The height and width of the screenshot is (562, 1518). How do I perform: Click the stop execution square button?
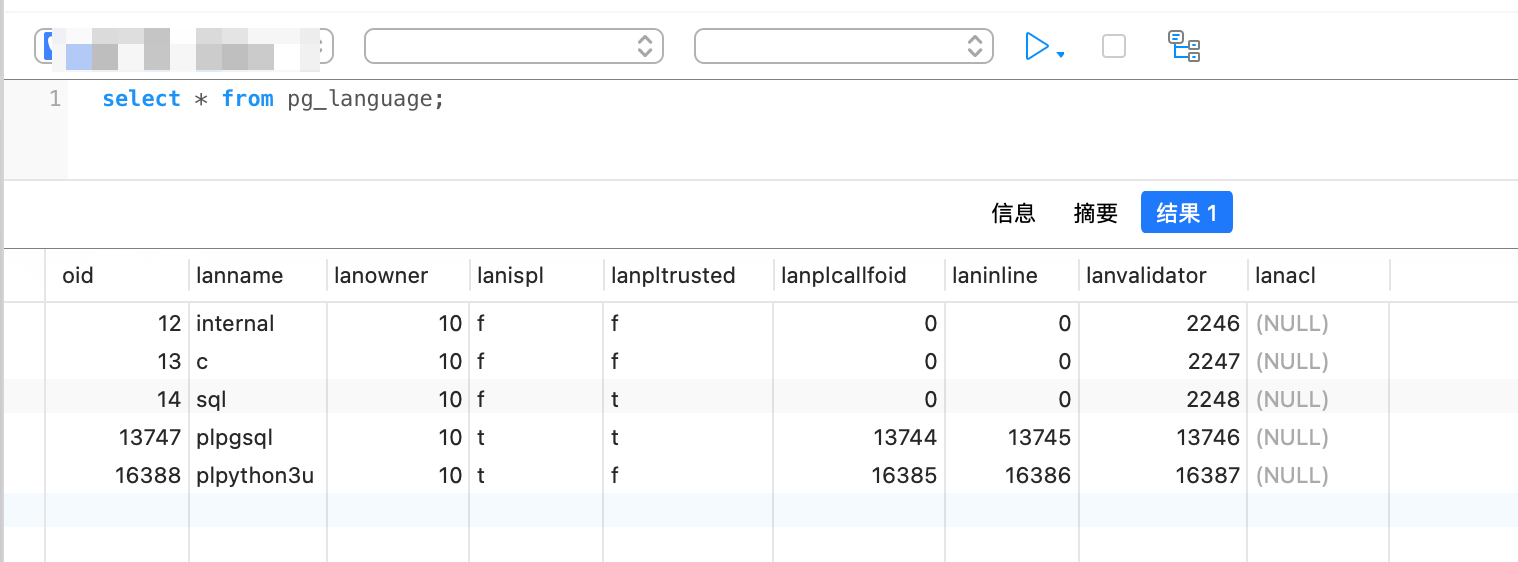(1113, 46)
